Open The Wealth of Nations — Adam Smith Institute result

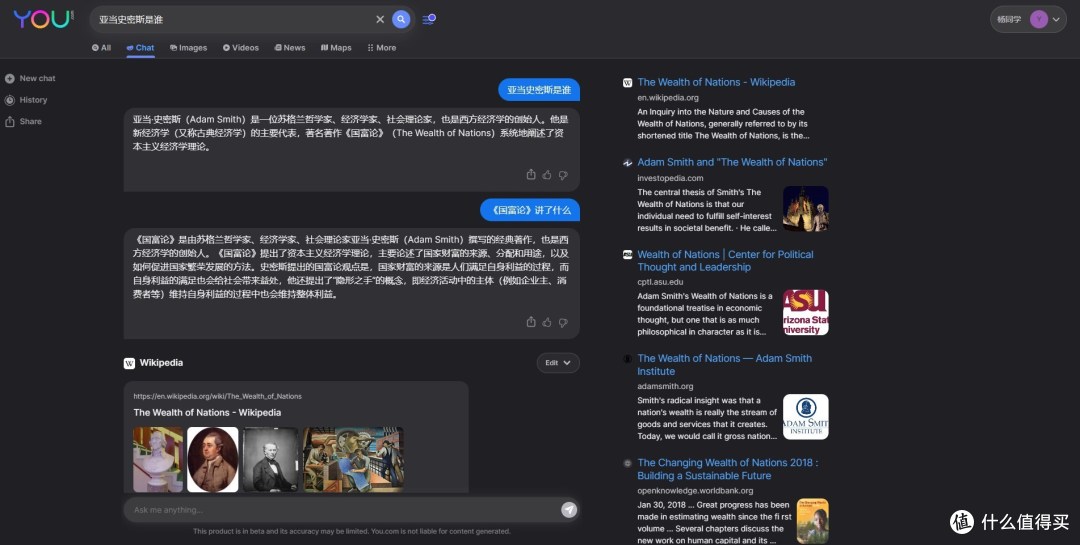725,364
